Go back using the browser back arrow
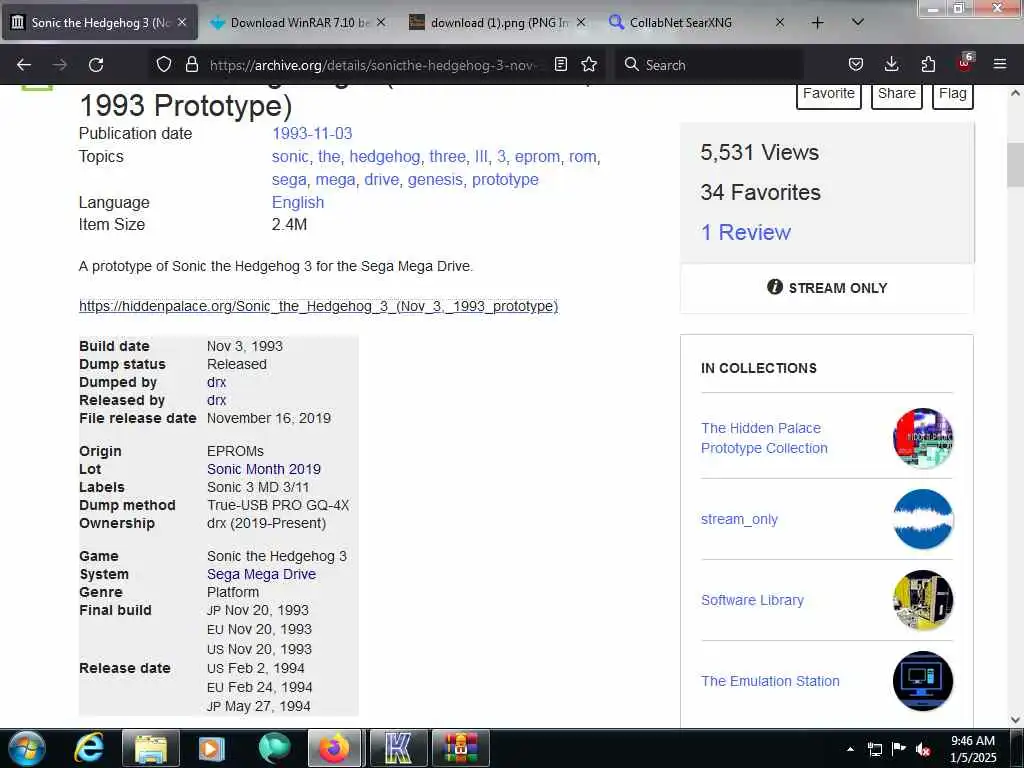The height and width of the screenshot is (768, 1024). pyautogui.click(x=24, y=65)
